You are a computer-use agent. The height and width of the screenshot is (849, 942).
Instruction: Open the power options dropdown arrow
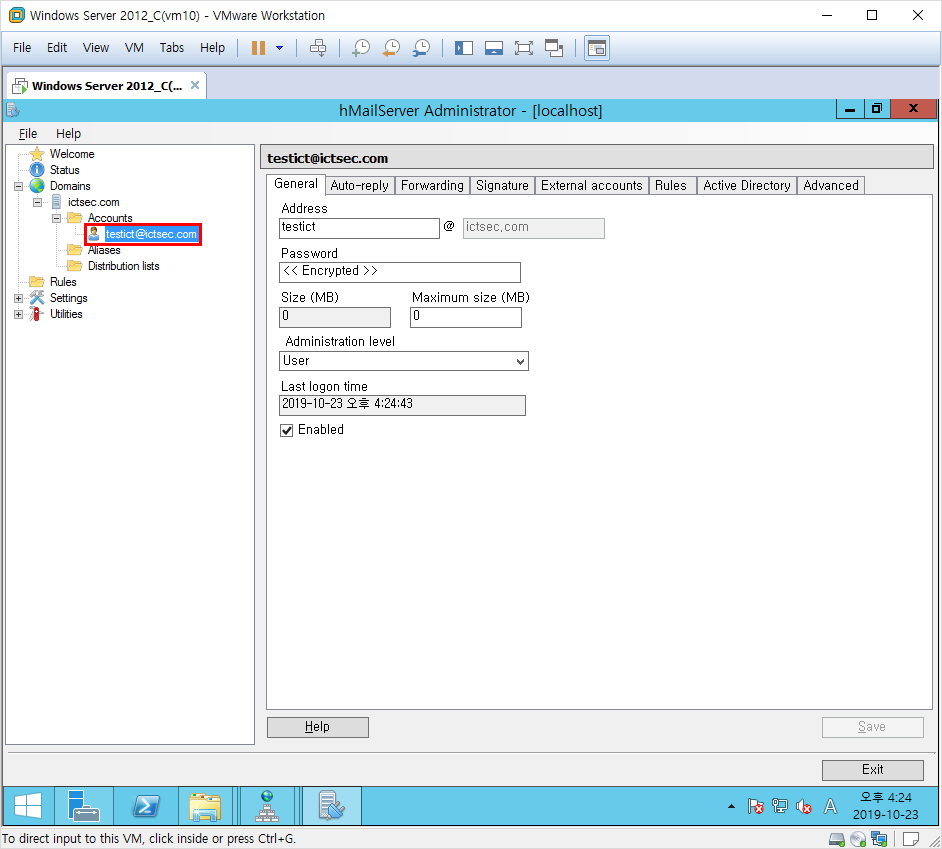(x=279, y=48)
